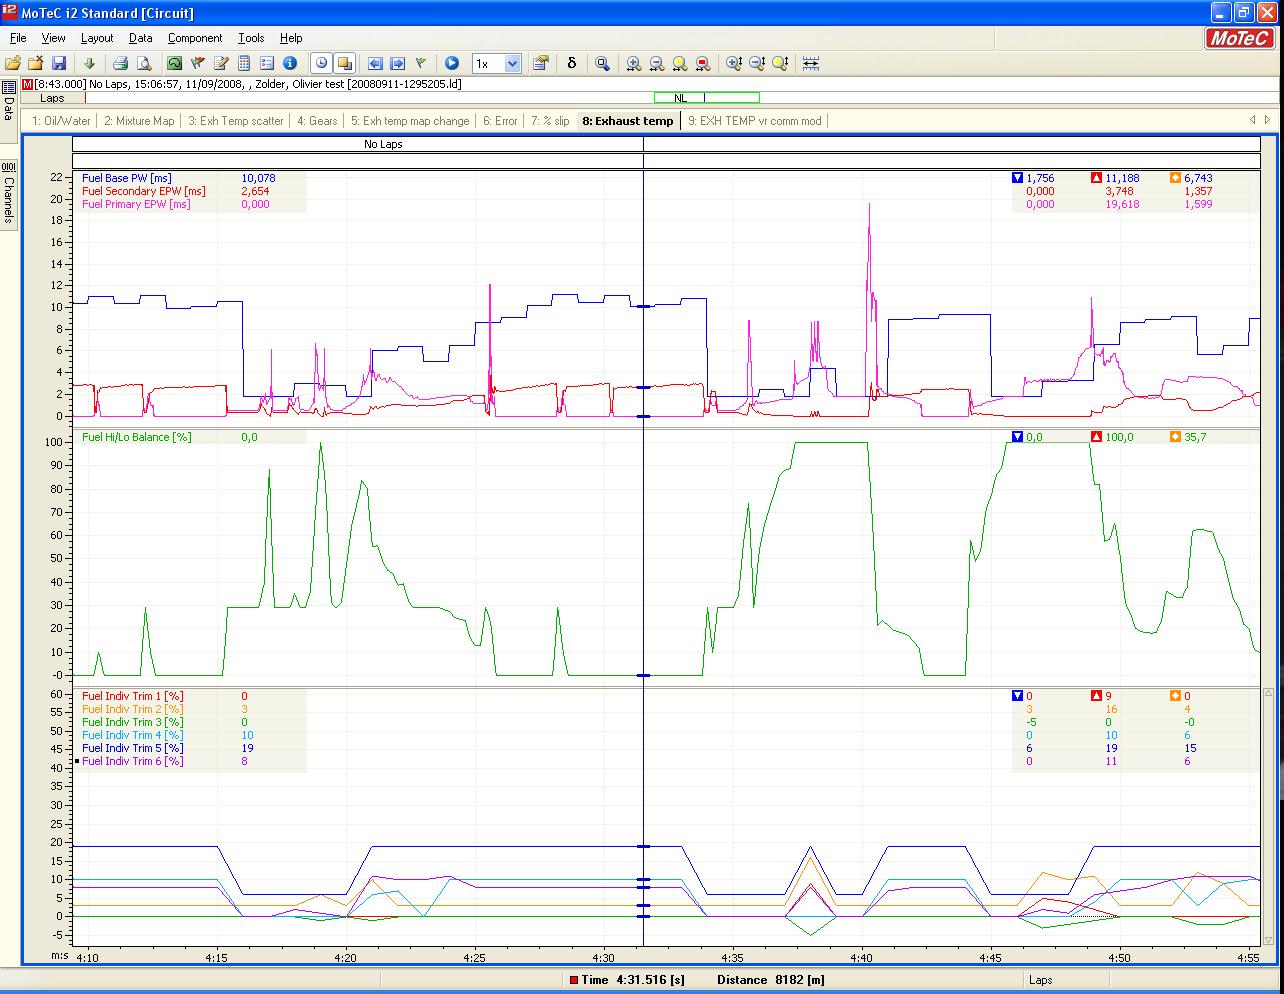Image resolution: width=1284 pixels, height=994 pixels.
Task: Open the 1x zoom level dropdown
Action: [512, 63]
